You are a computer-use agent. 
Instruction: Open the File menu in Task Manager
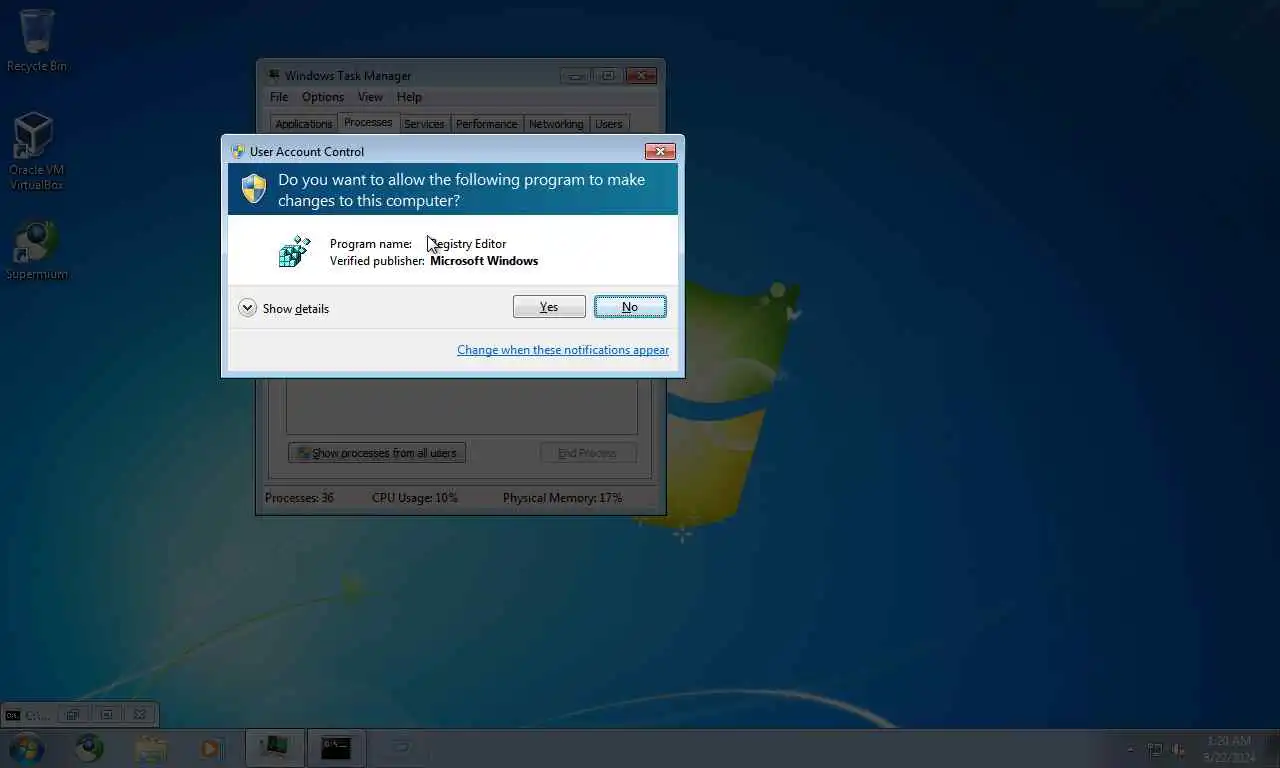[279, 97]
